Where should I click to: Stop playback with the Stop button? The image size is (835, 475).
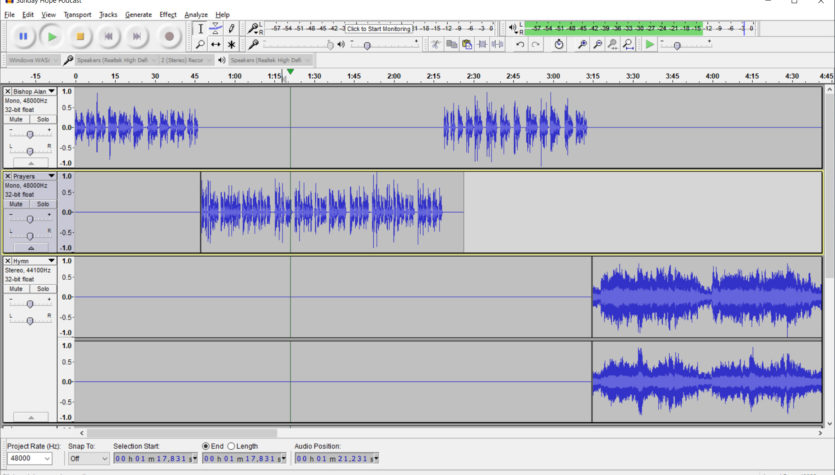pyautogui.click(x=80, y=37)
